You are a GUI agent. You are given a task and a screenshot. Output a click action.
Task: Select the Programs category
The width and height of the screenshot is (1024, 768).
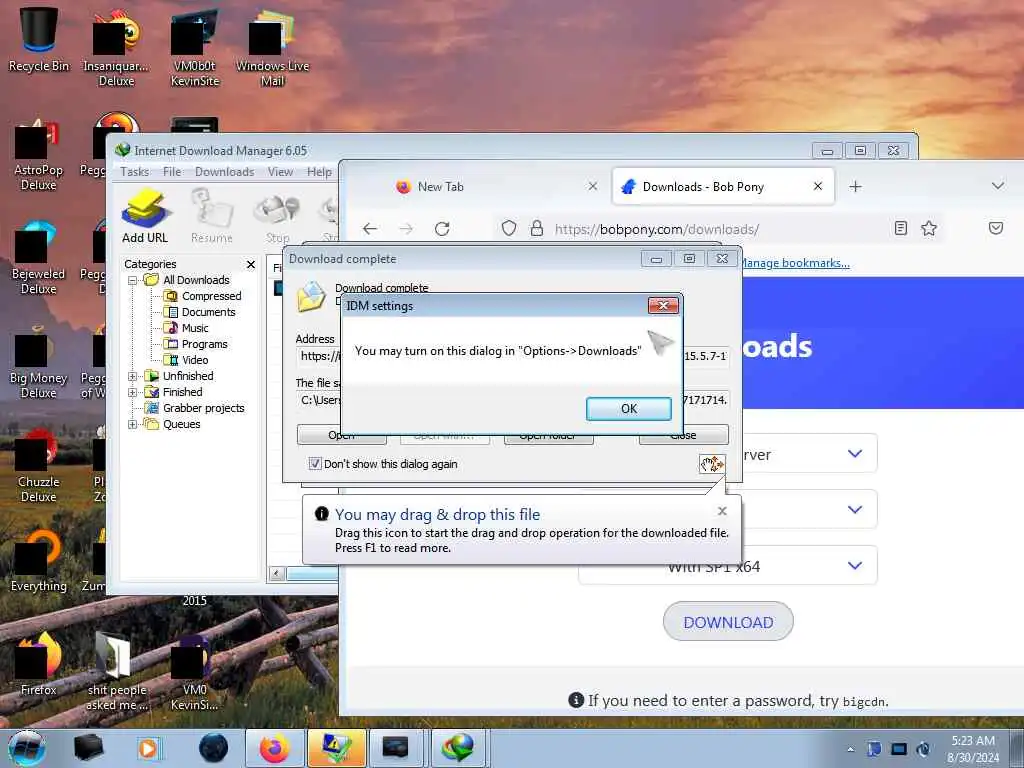[x=204, y=344]
